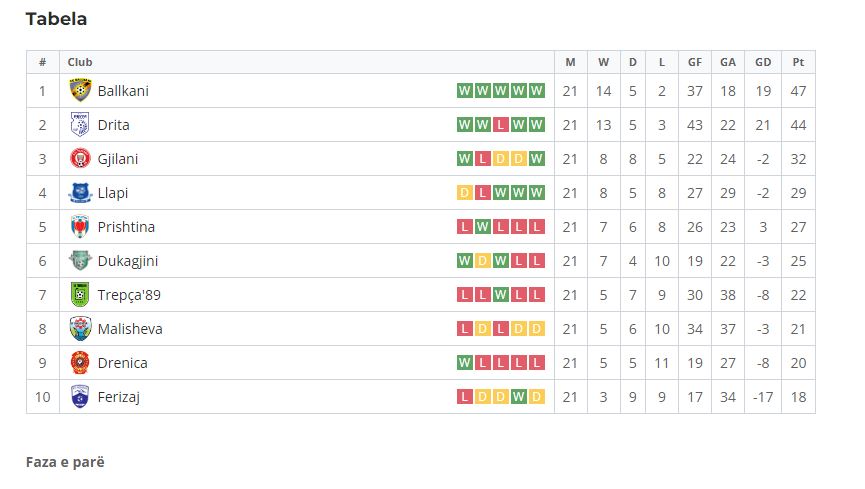The width and height of the screenshot is (865, 489).
Task: Click the Llapi club crest icon
Action: [x=80, y=193]
